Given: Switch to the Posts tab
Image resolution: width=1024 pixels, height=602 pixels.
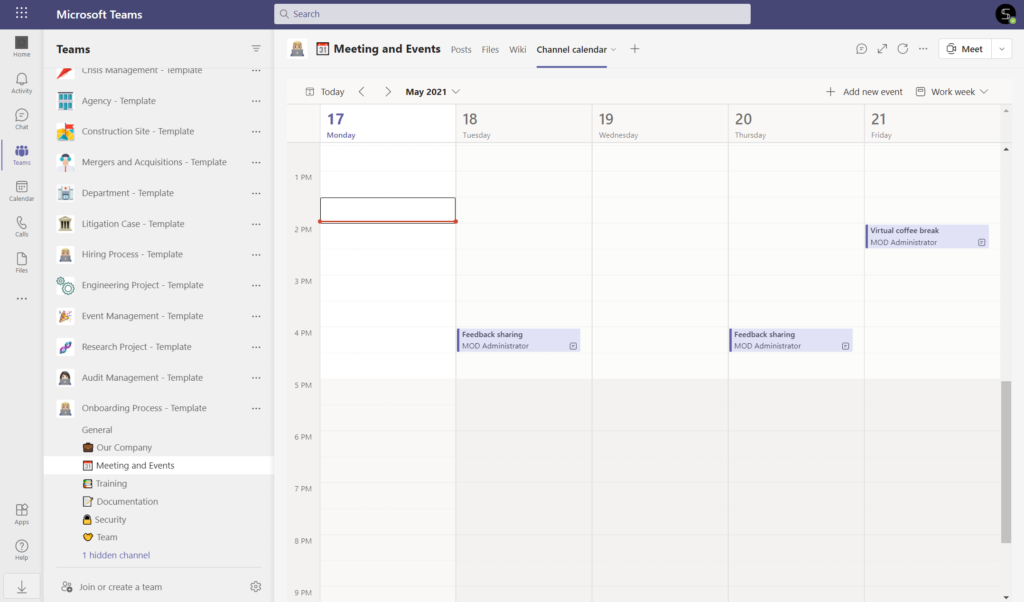Looking at the screenshot, I should [x=461, y=50].
